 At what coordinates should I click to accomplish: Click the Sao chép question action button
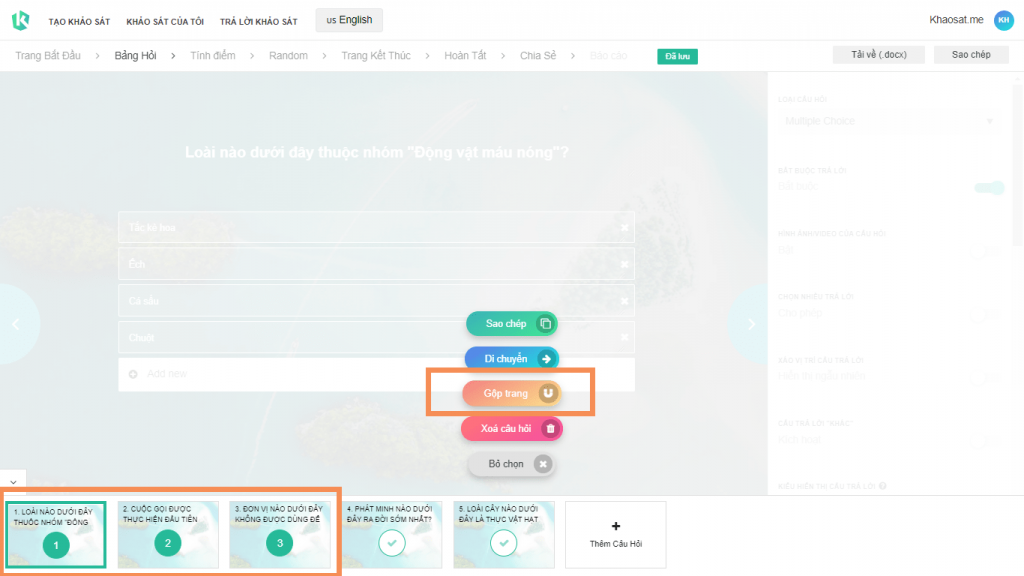pyautogui.click(x=511, y=324)
